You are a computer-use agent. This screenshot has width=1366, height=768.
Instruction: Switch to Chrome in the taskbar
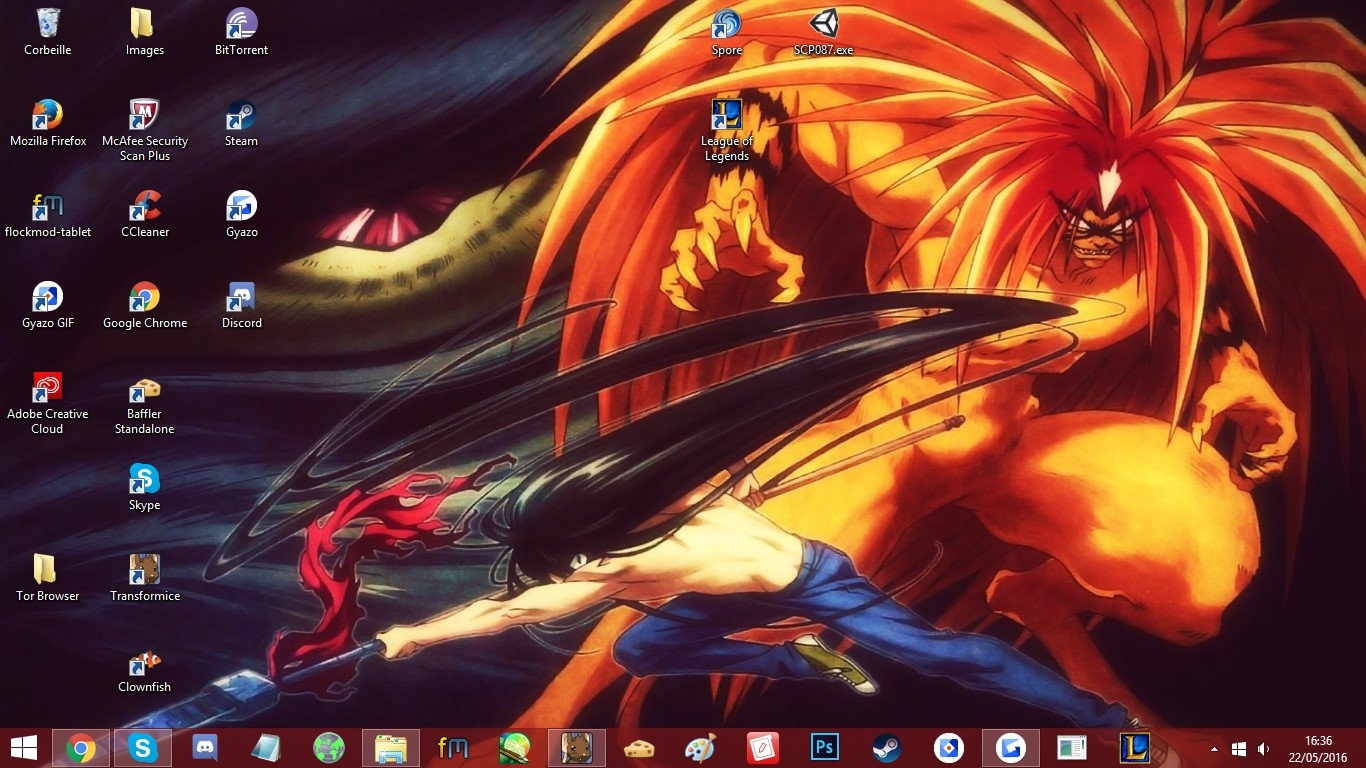point(81,748)
